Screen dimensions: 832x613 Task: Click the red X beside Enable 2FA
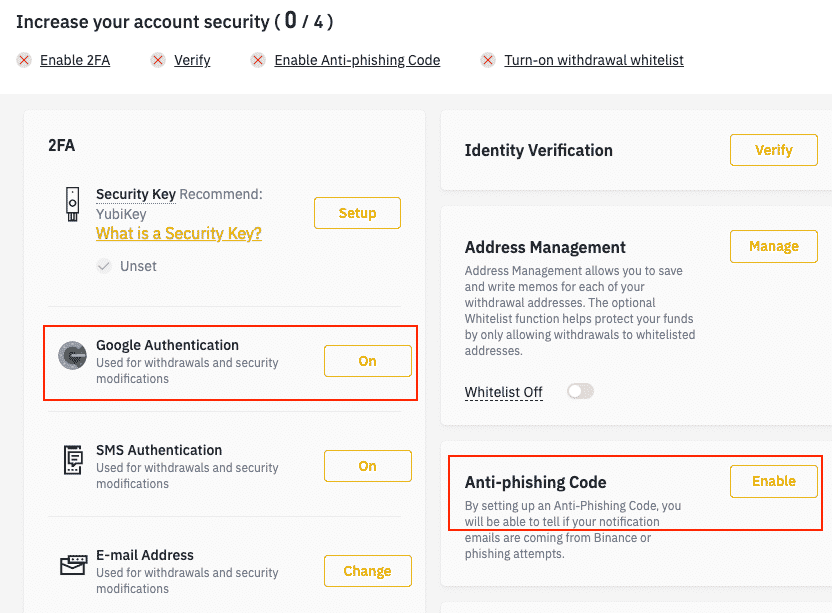(24, 61)
